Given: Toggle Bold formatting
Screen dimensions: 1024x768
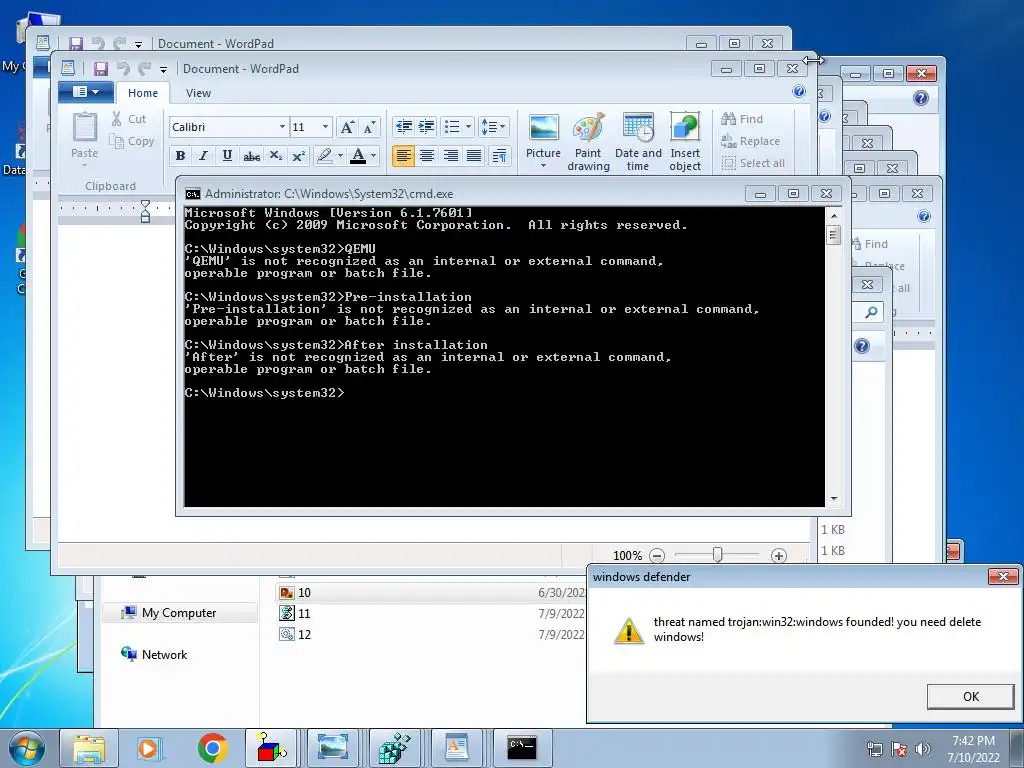Looking at the screenshot, I should pos(180,155).
